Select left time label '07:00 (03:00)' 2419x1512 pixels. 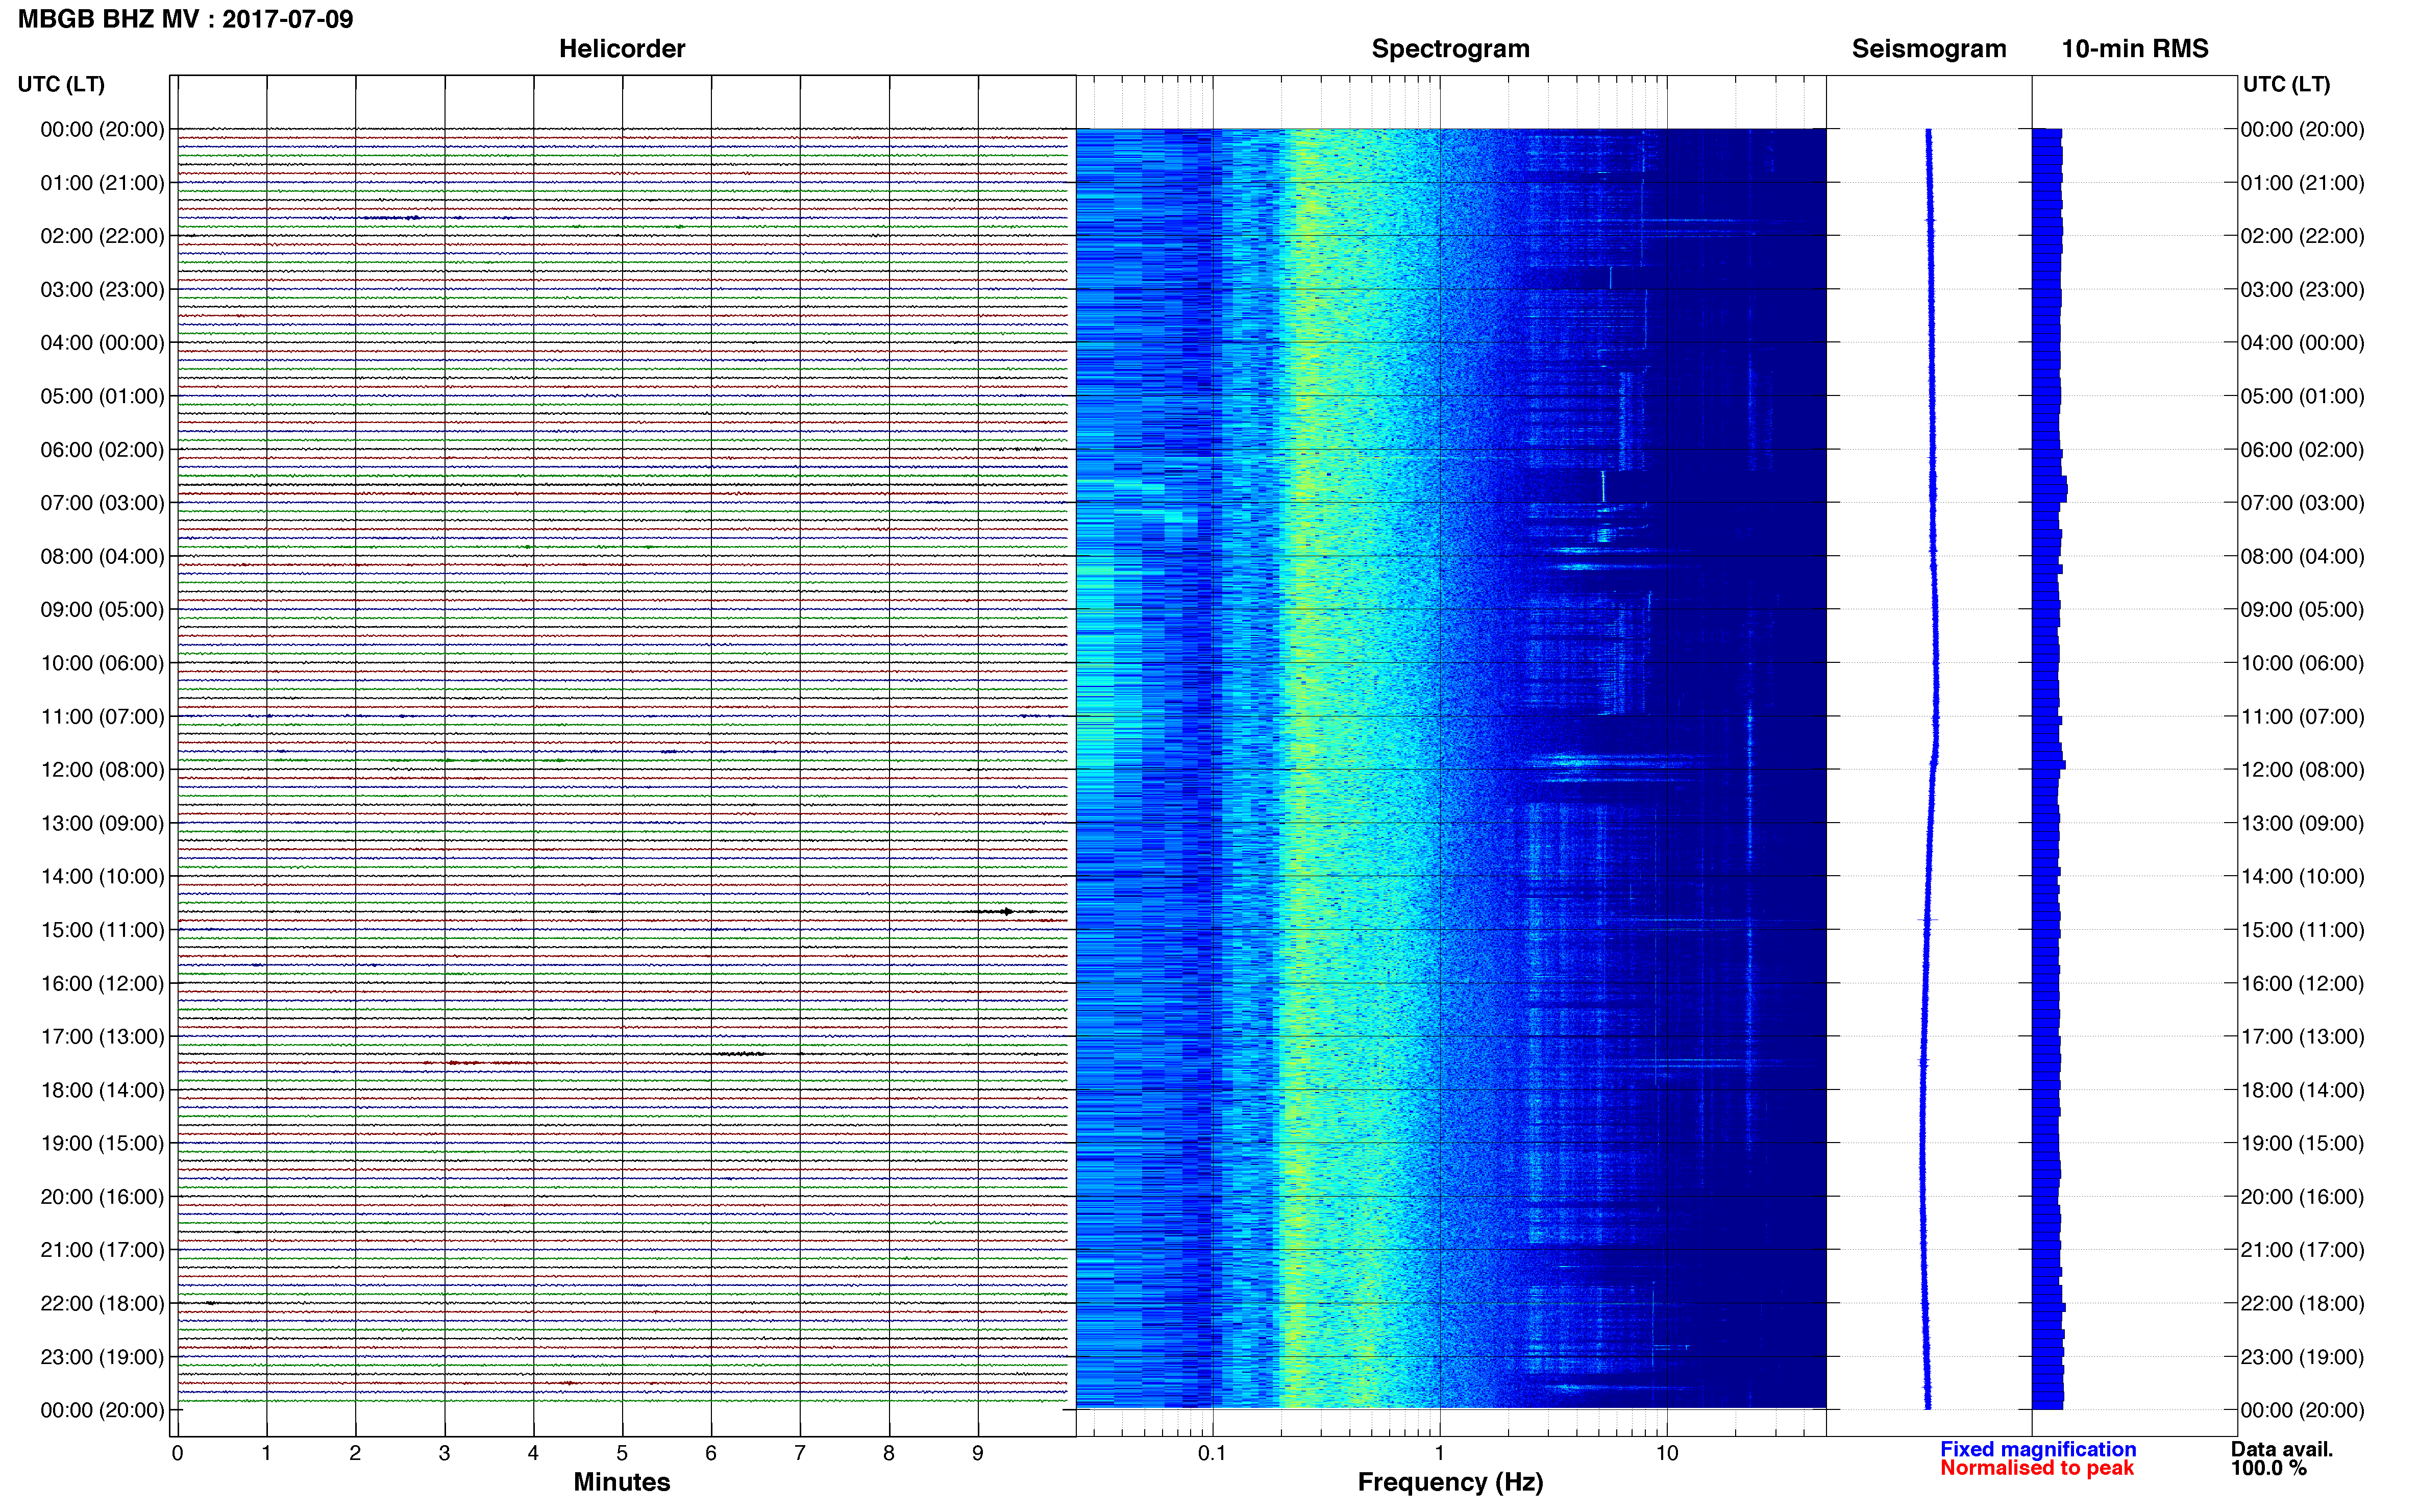click(x=102, y=503)
